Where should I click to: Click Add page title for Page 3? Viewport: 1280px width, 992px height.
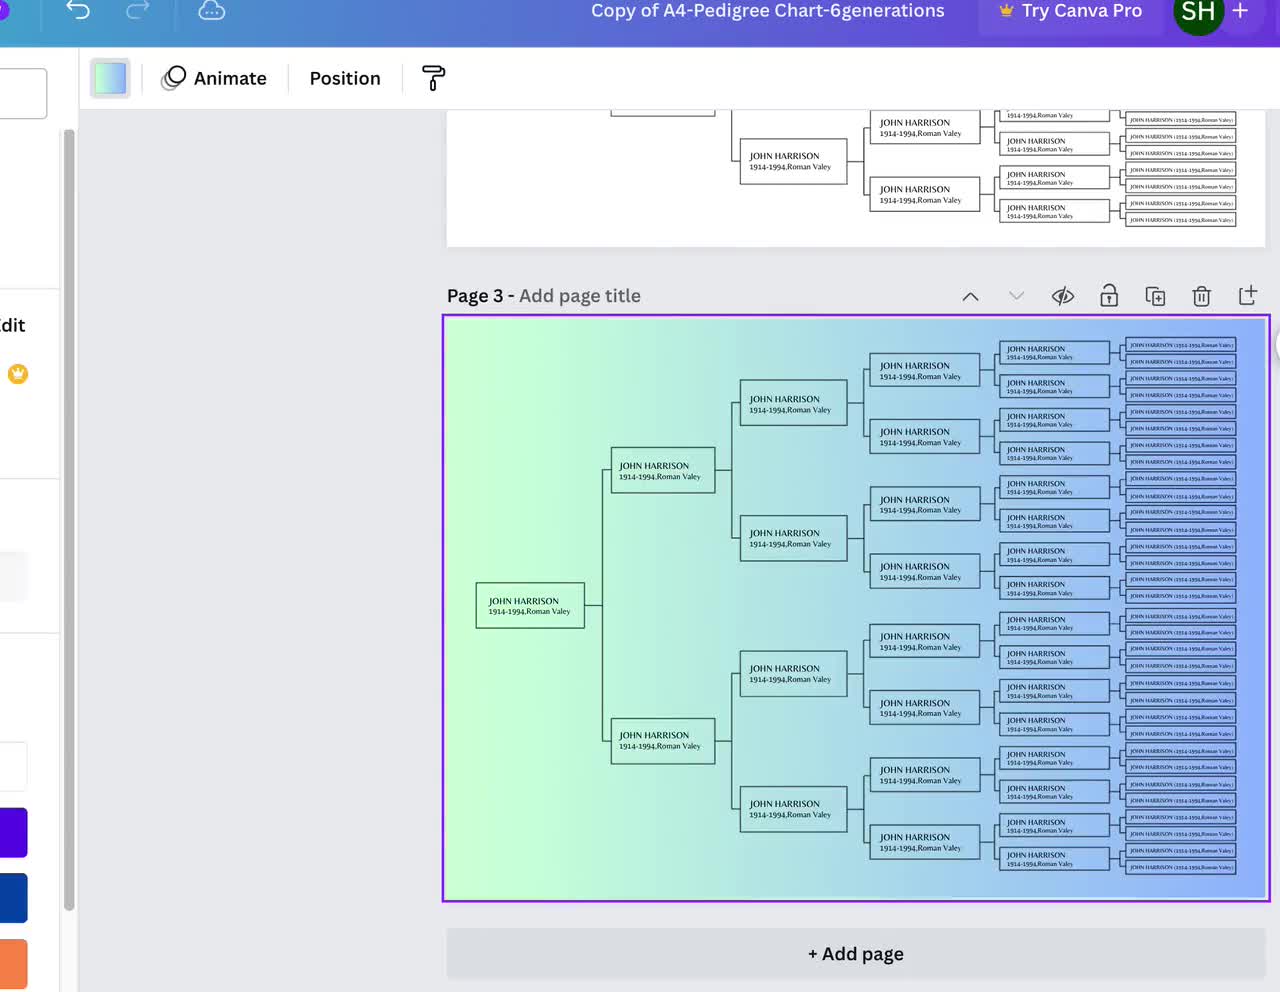coord(580,296)
